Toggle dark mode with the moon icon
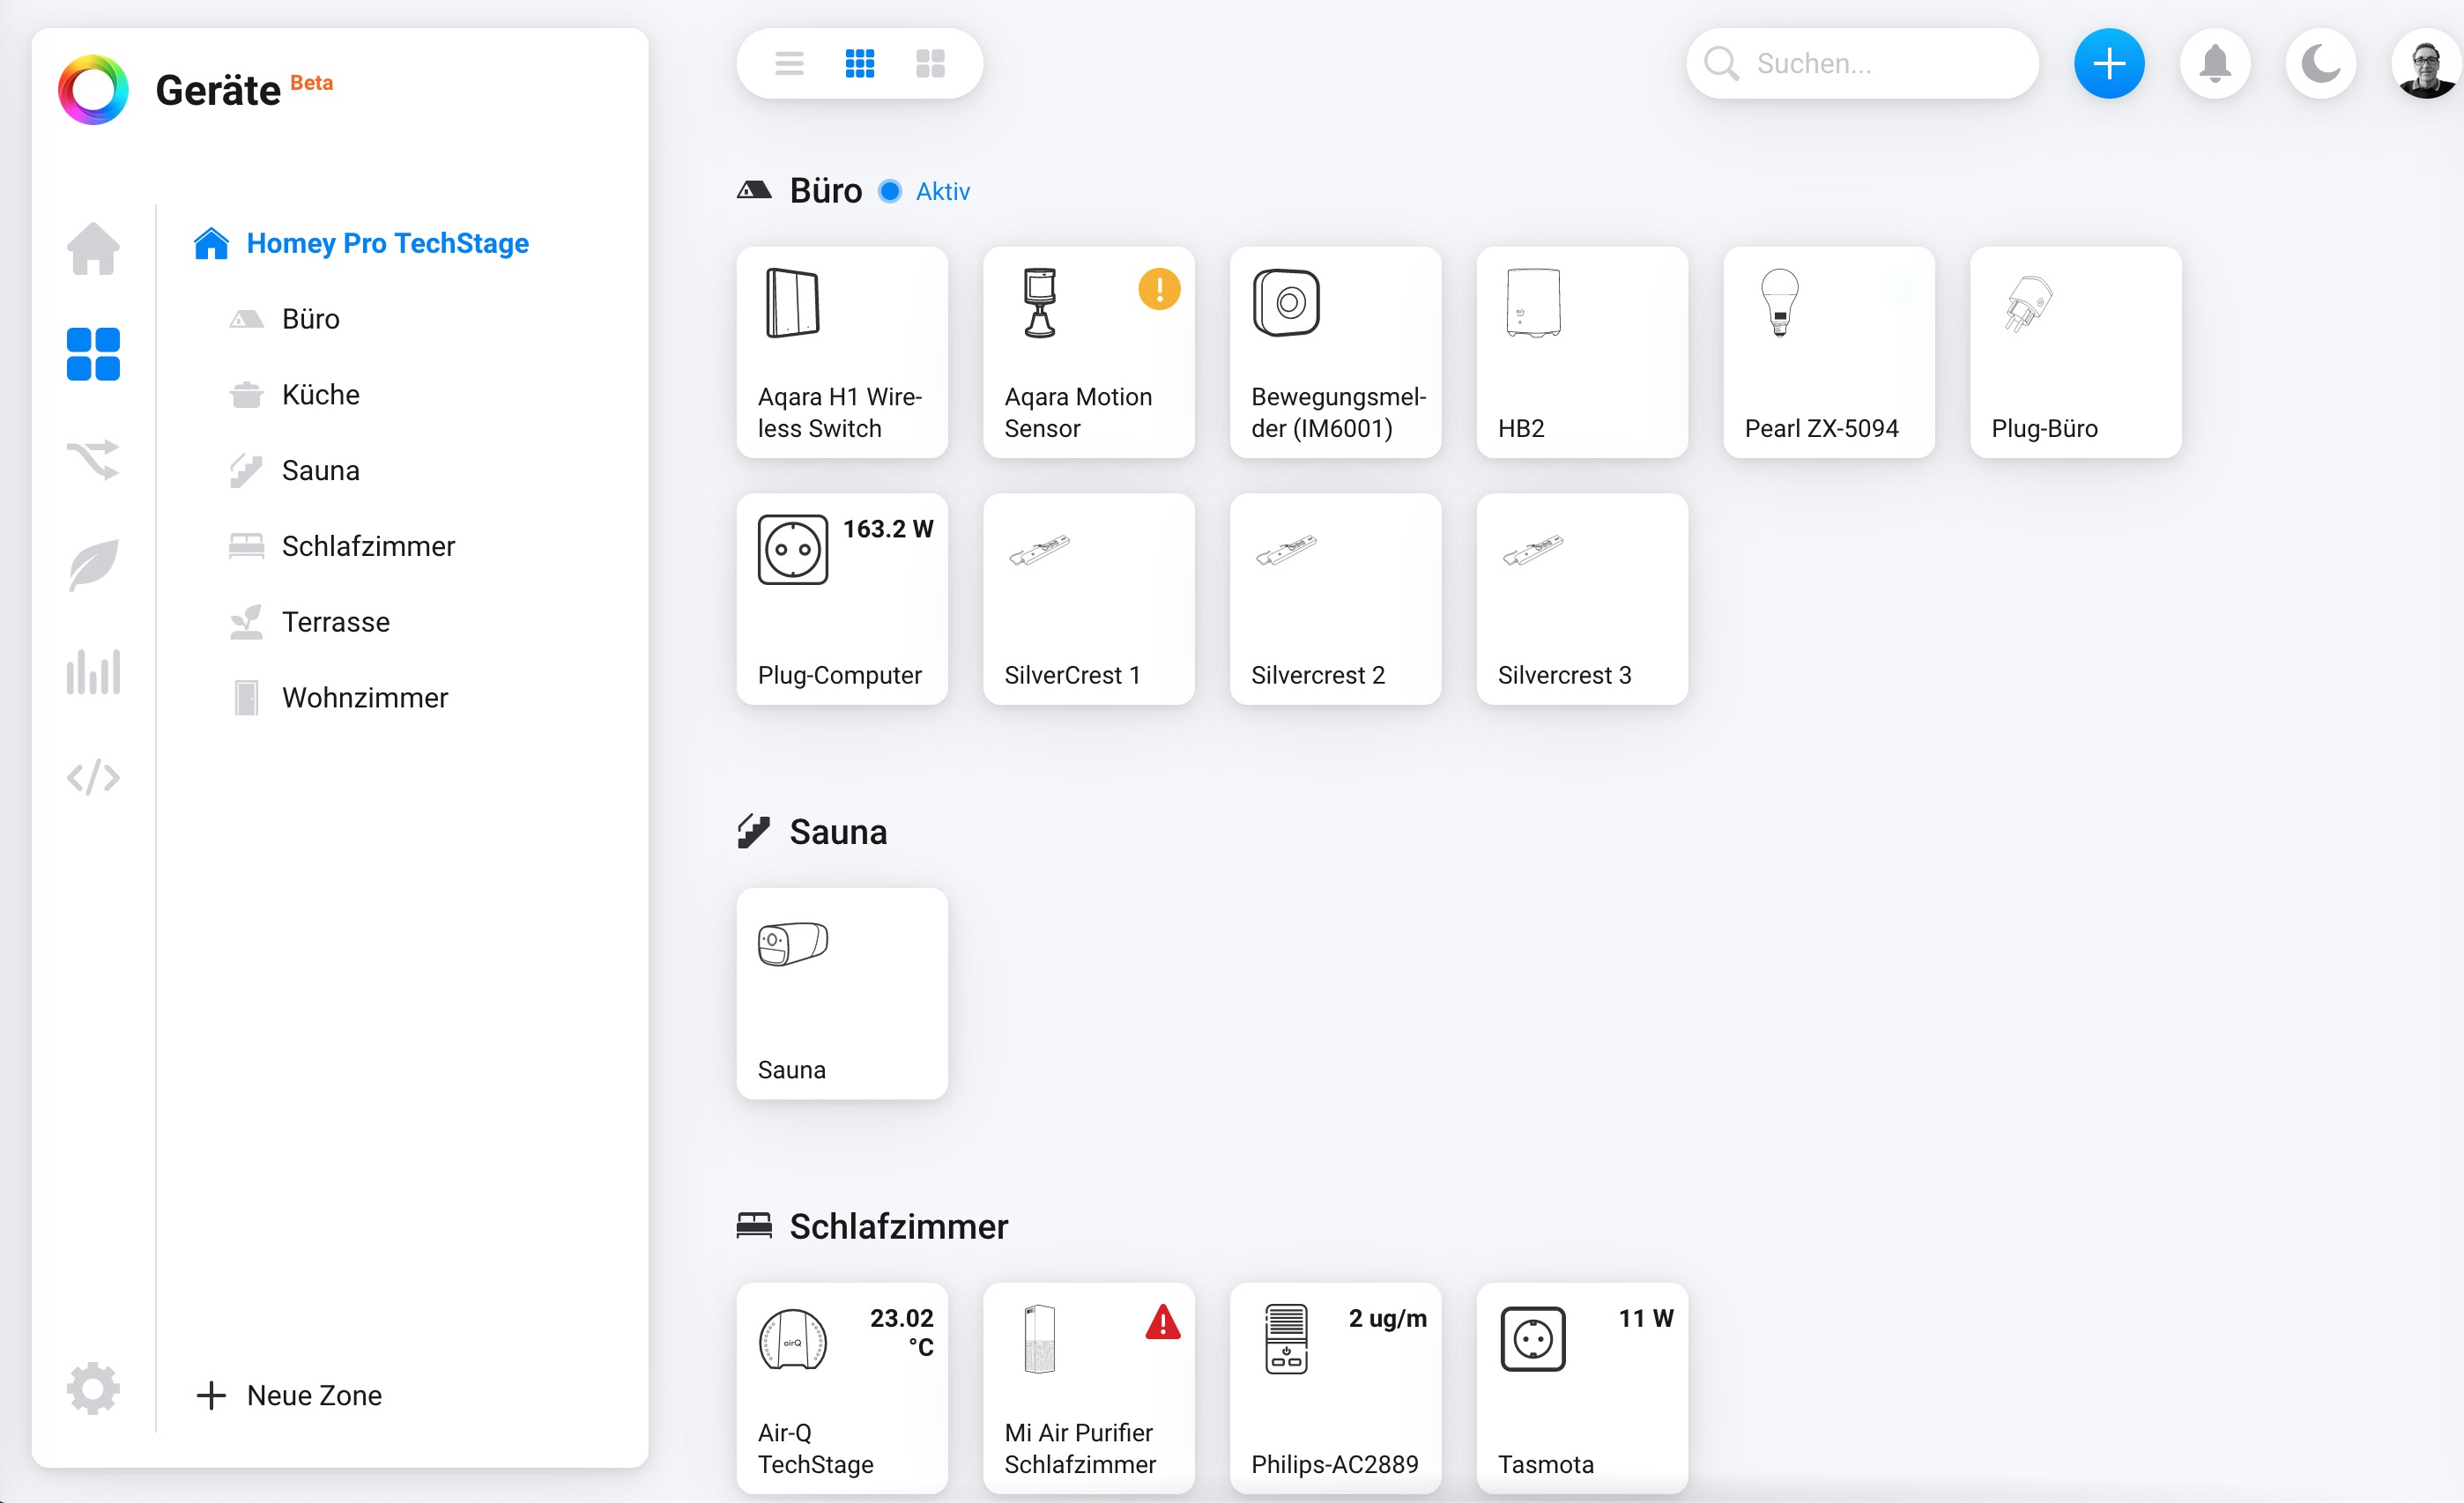The width and height of the screenshot is (2464, 1503). [x=2320, y=64]
